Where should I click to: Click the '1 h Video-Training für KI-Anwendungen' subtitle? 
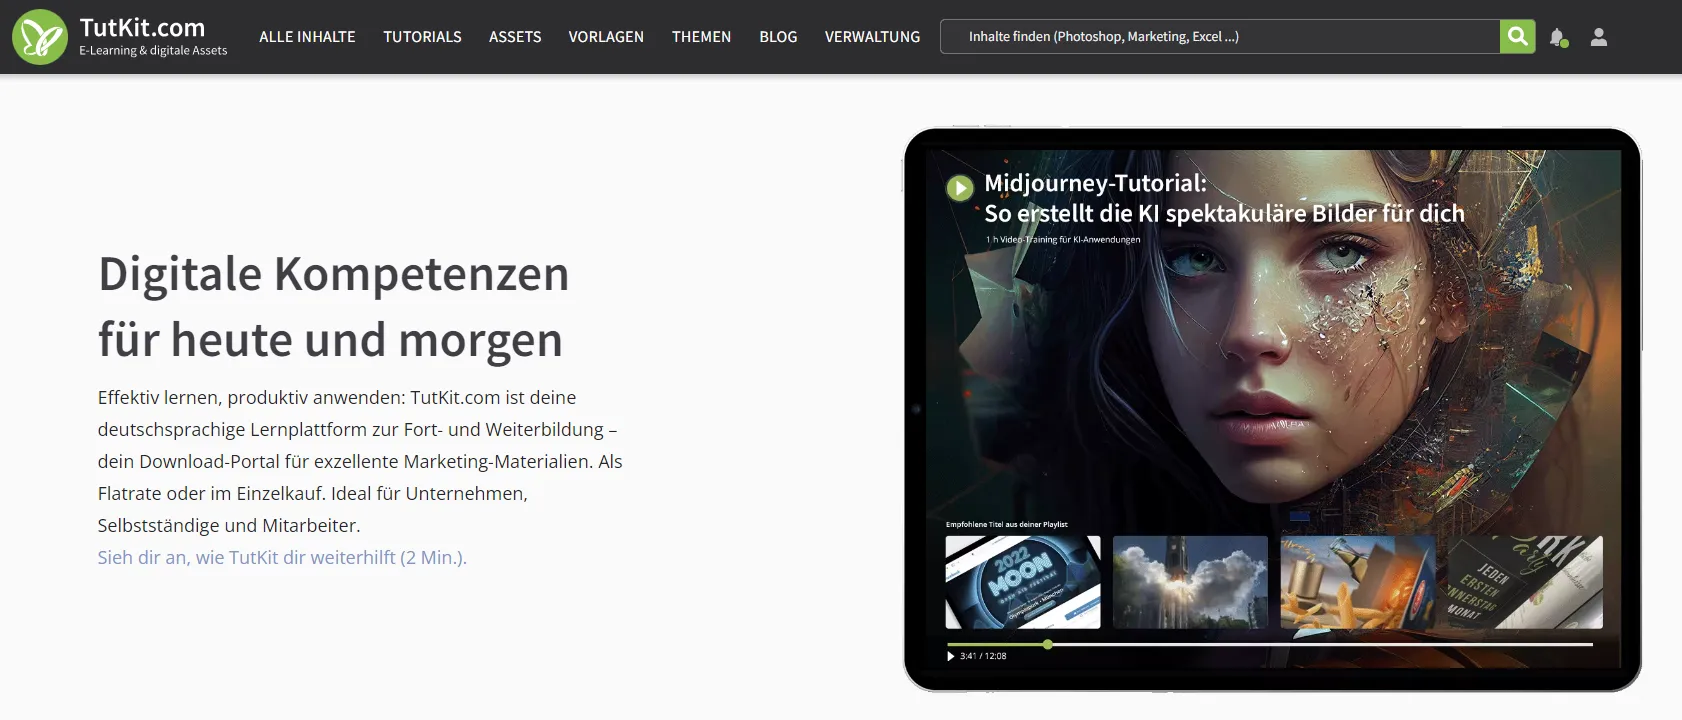[x=1063, y=240]
